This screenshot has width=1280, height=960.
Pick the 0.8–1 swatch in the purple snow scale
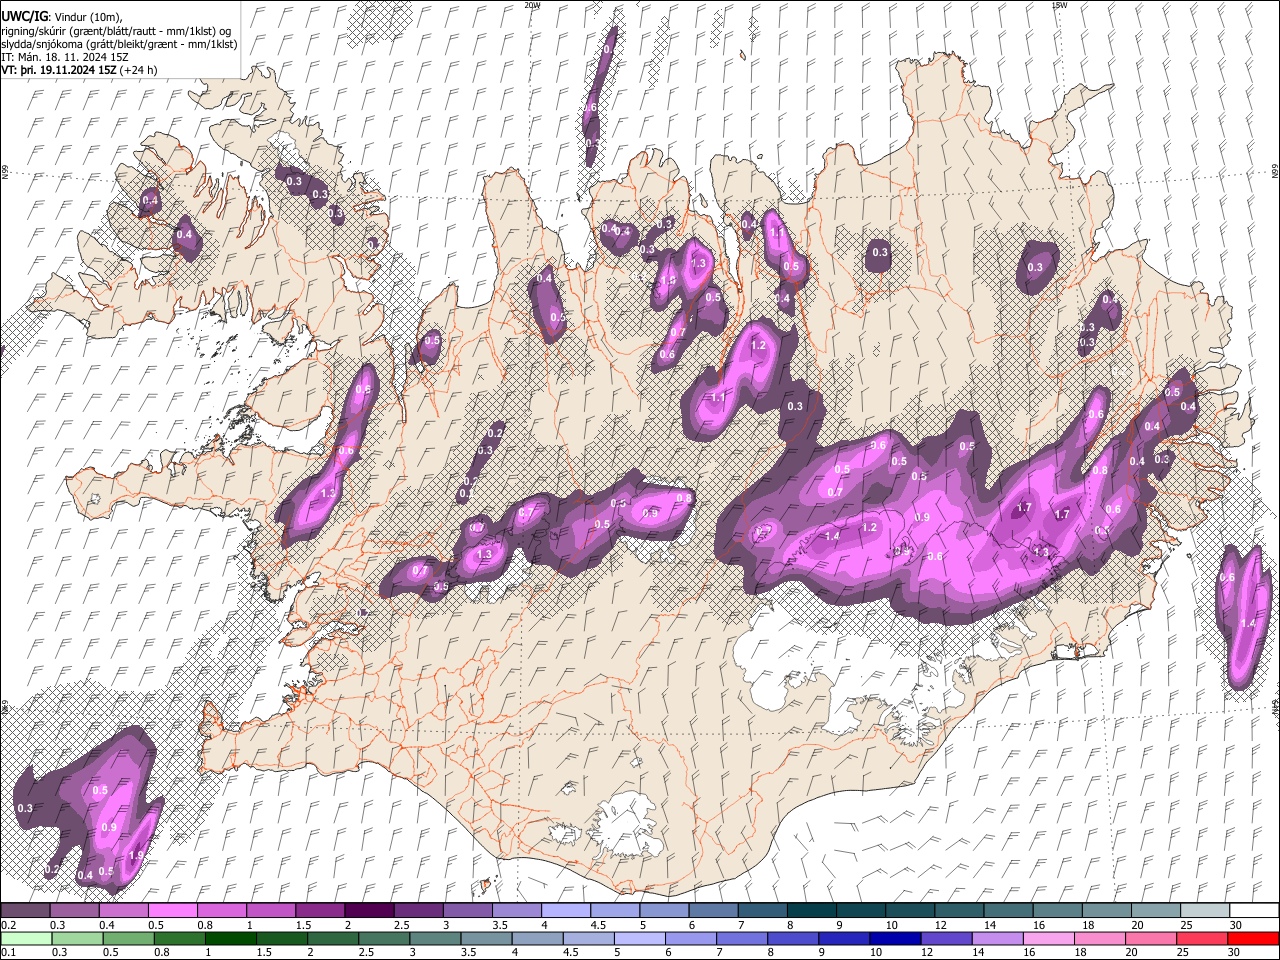tap(221, 911)
